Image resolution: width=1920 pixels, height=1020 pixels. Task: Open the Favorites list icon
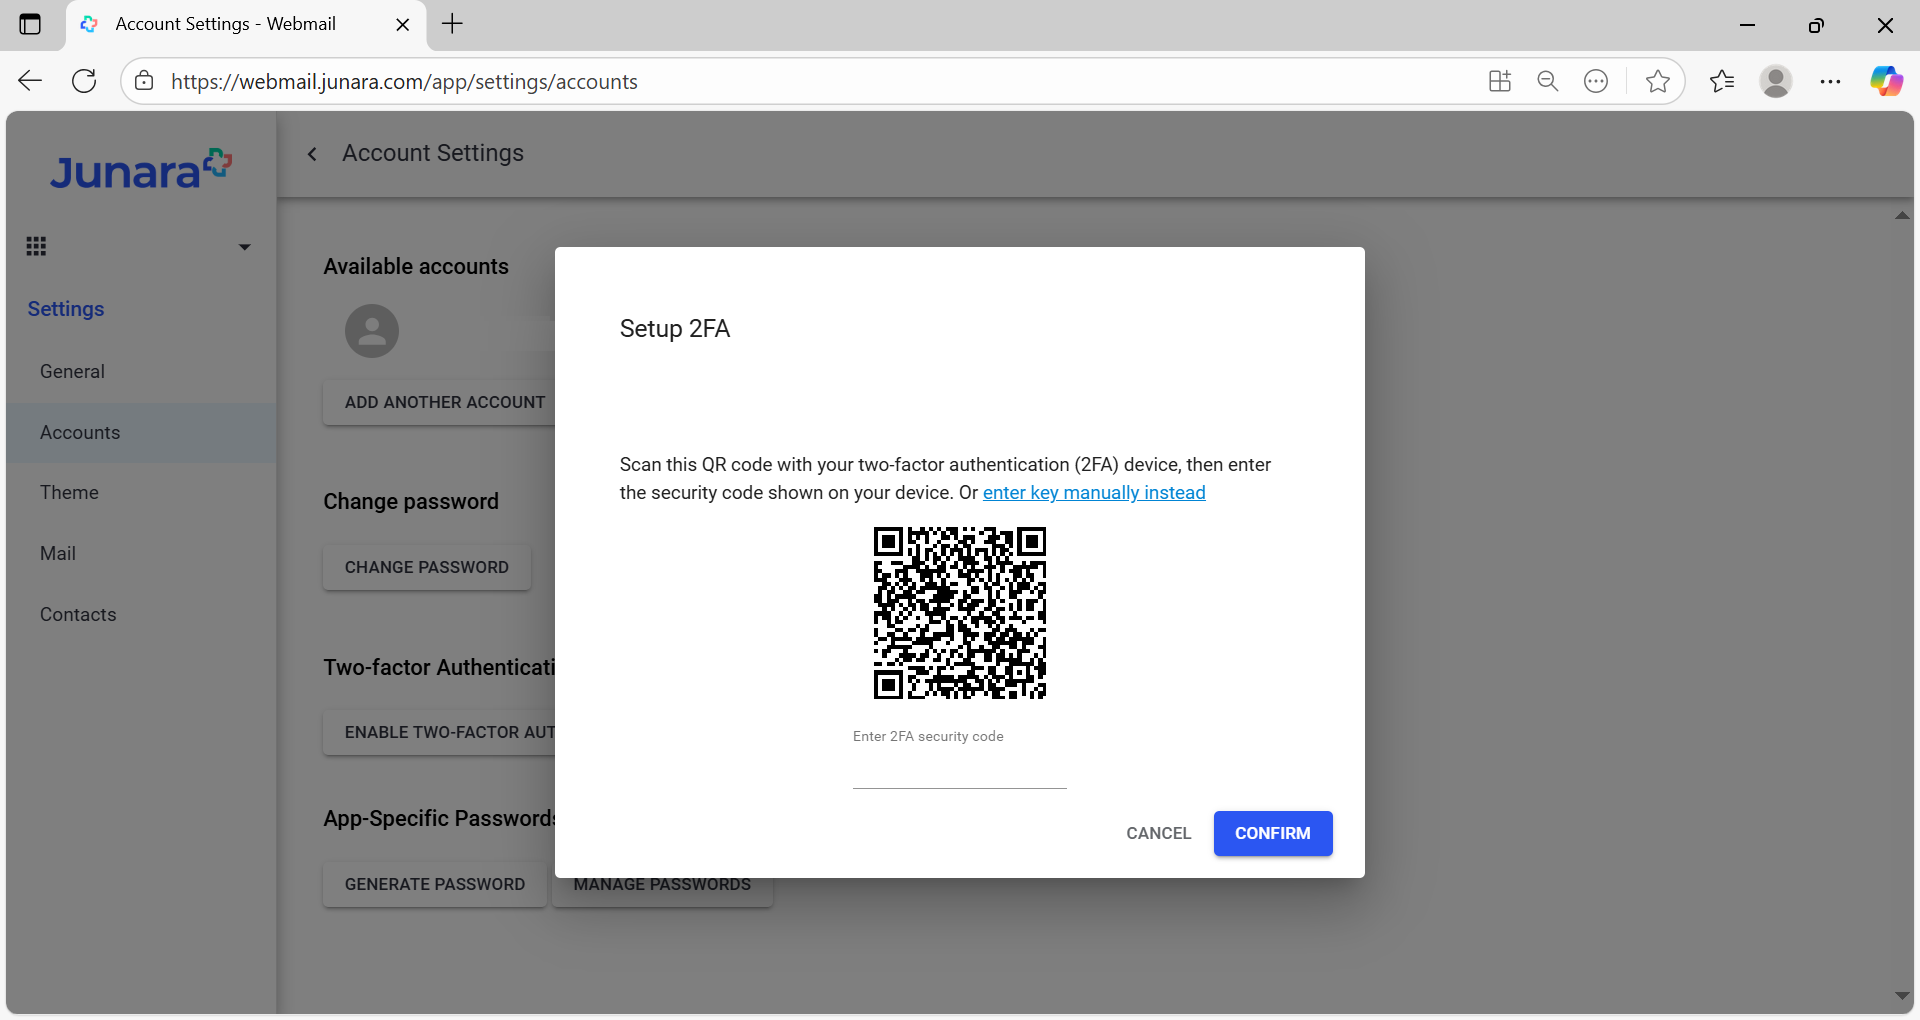1722,81
